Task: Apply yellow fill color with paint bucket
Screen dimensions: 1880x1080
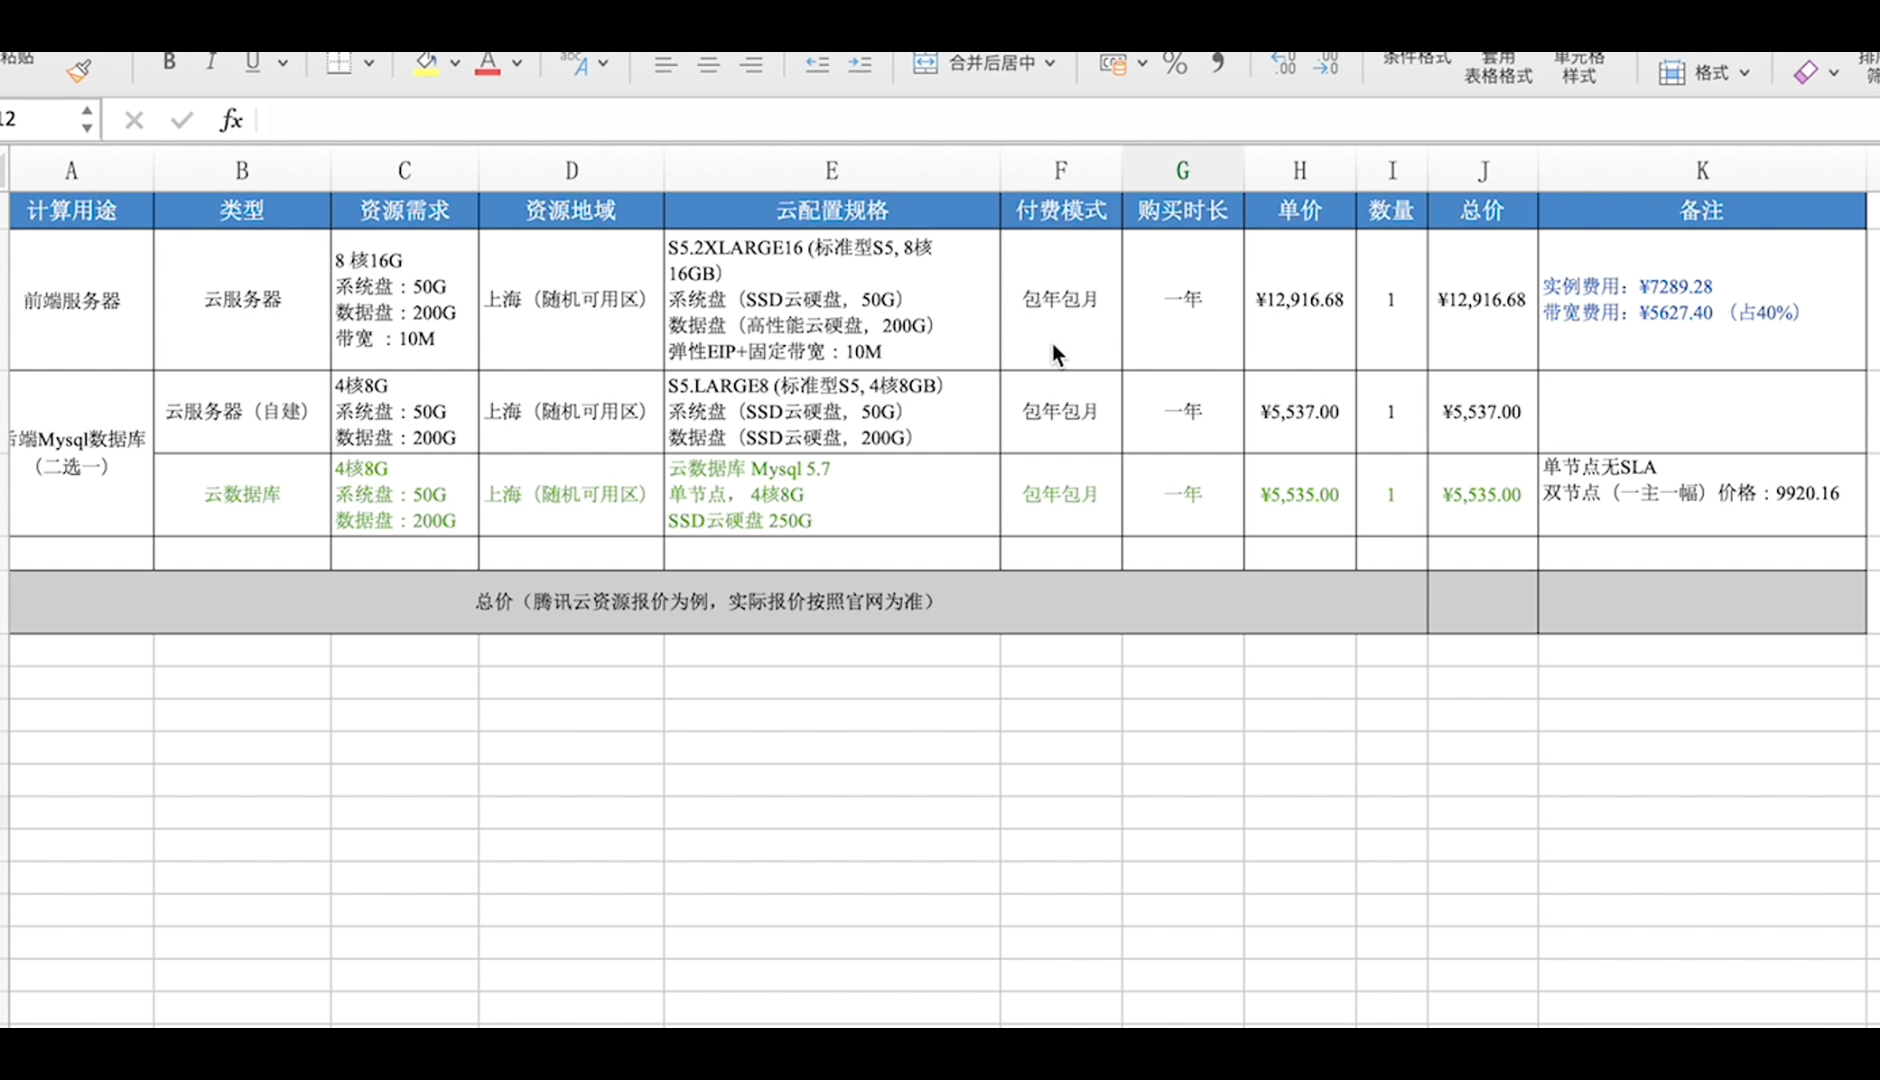Action: pos(427,64)
